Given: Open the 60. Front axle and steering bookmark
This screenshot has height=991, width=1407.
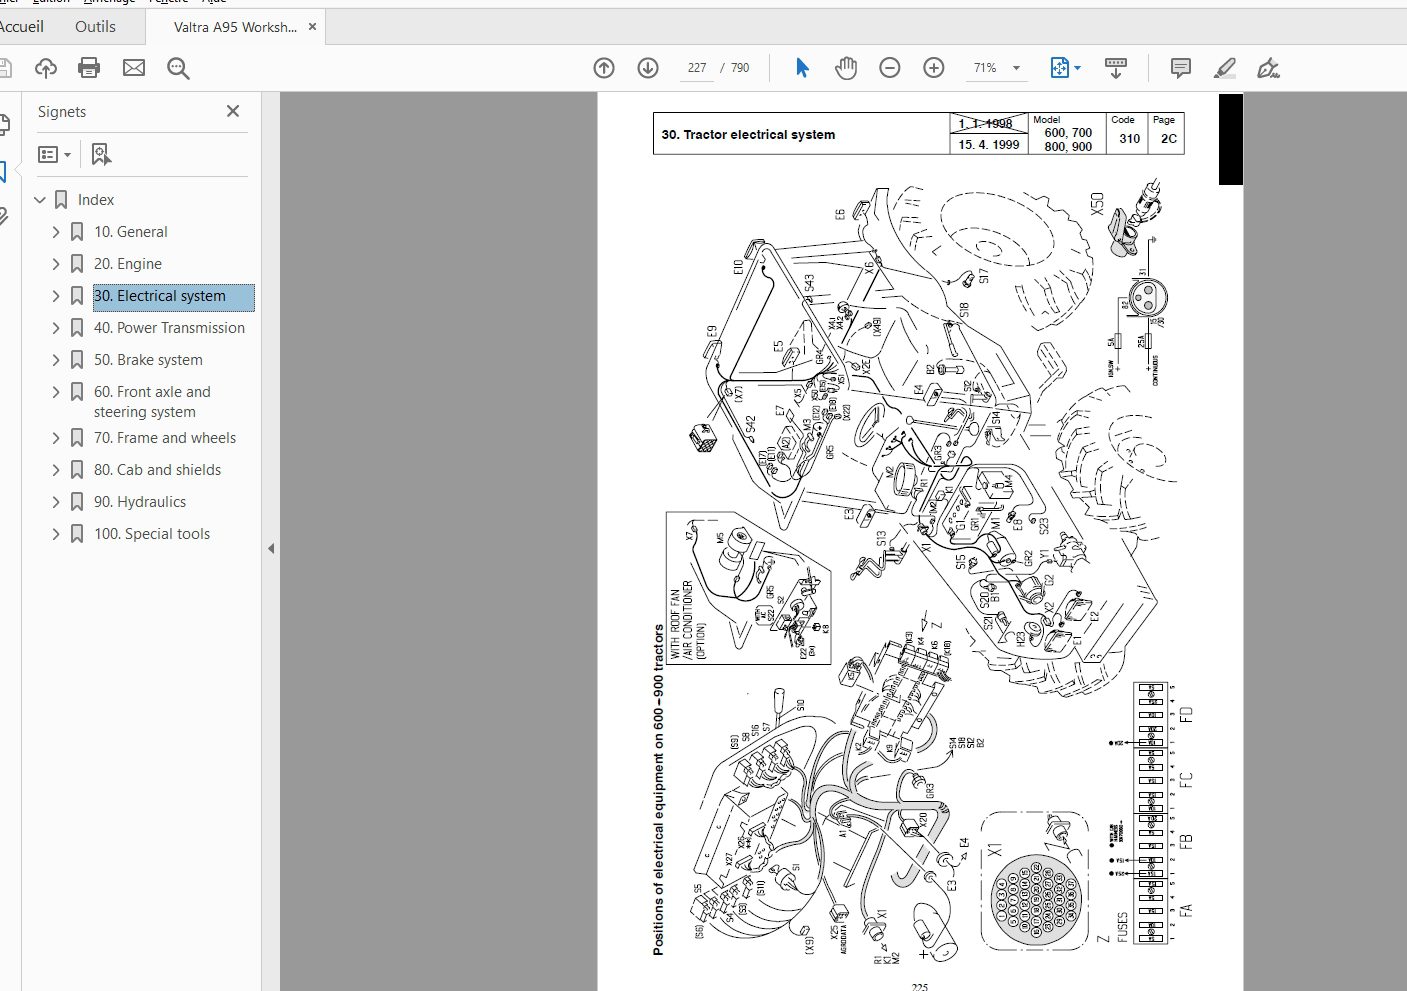Looking at the screenshot, I should (x=152, y=402).
